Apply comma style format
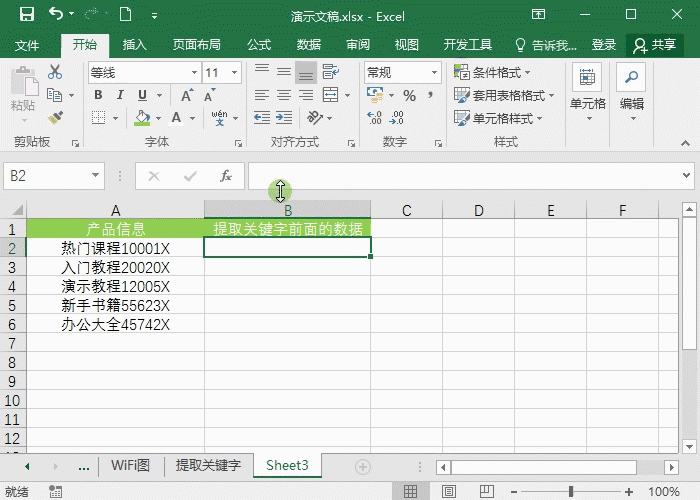Image resolution: width=700 pixels, height=500 pixels. pyautogui.click(x=430, y=95)
